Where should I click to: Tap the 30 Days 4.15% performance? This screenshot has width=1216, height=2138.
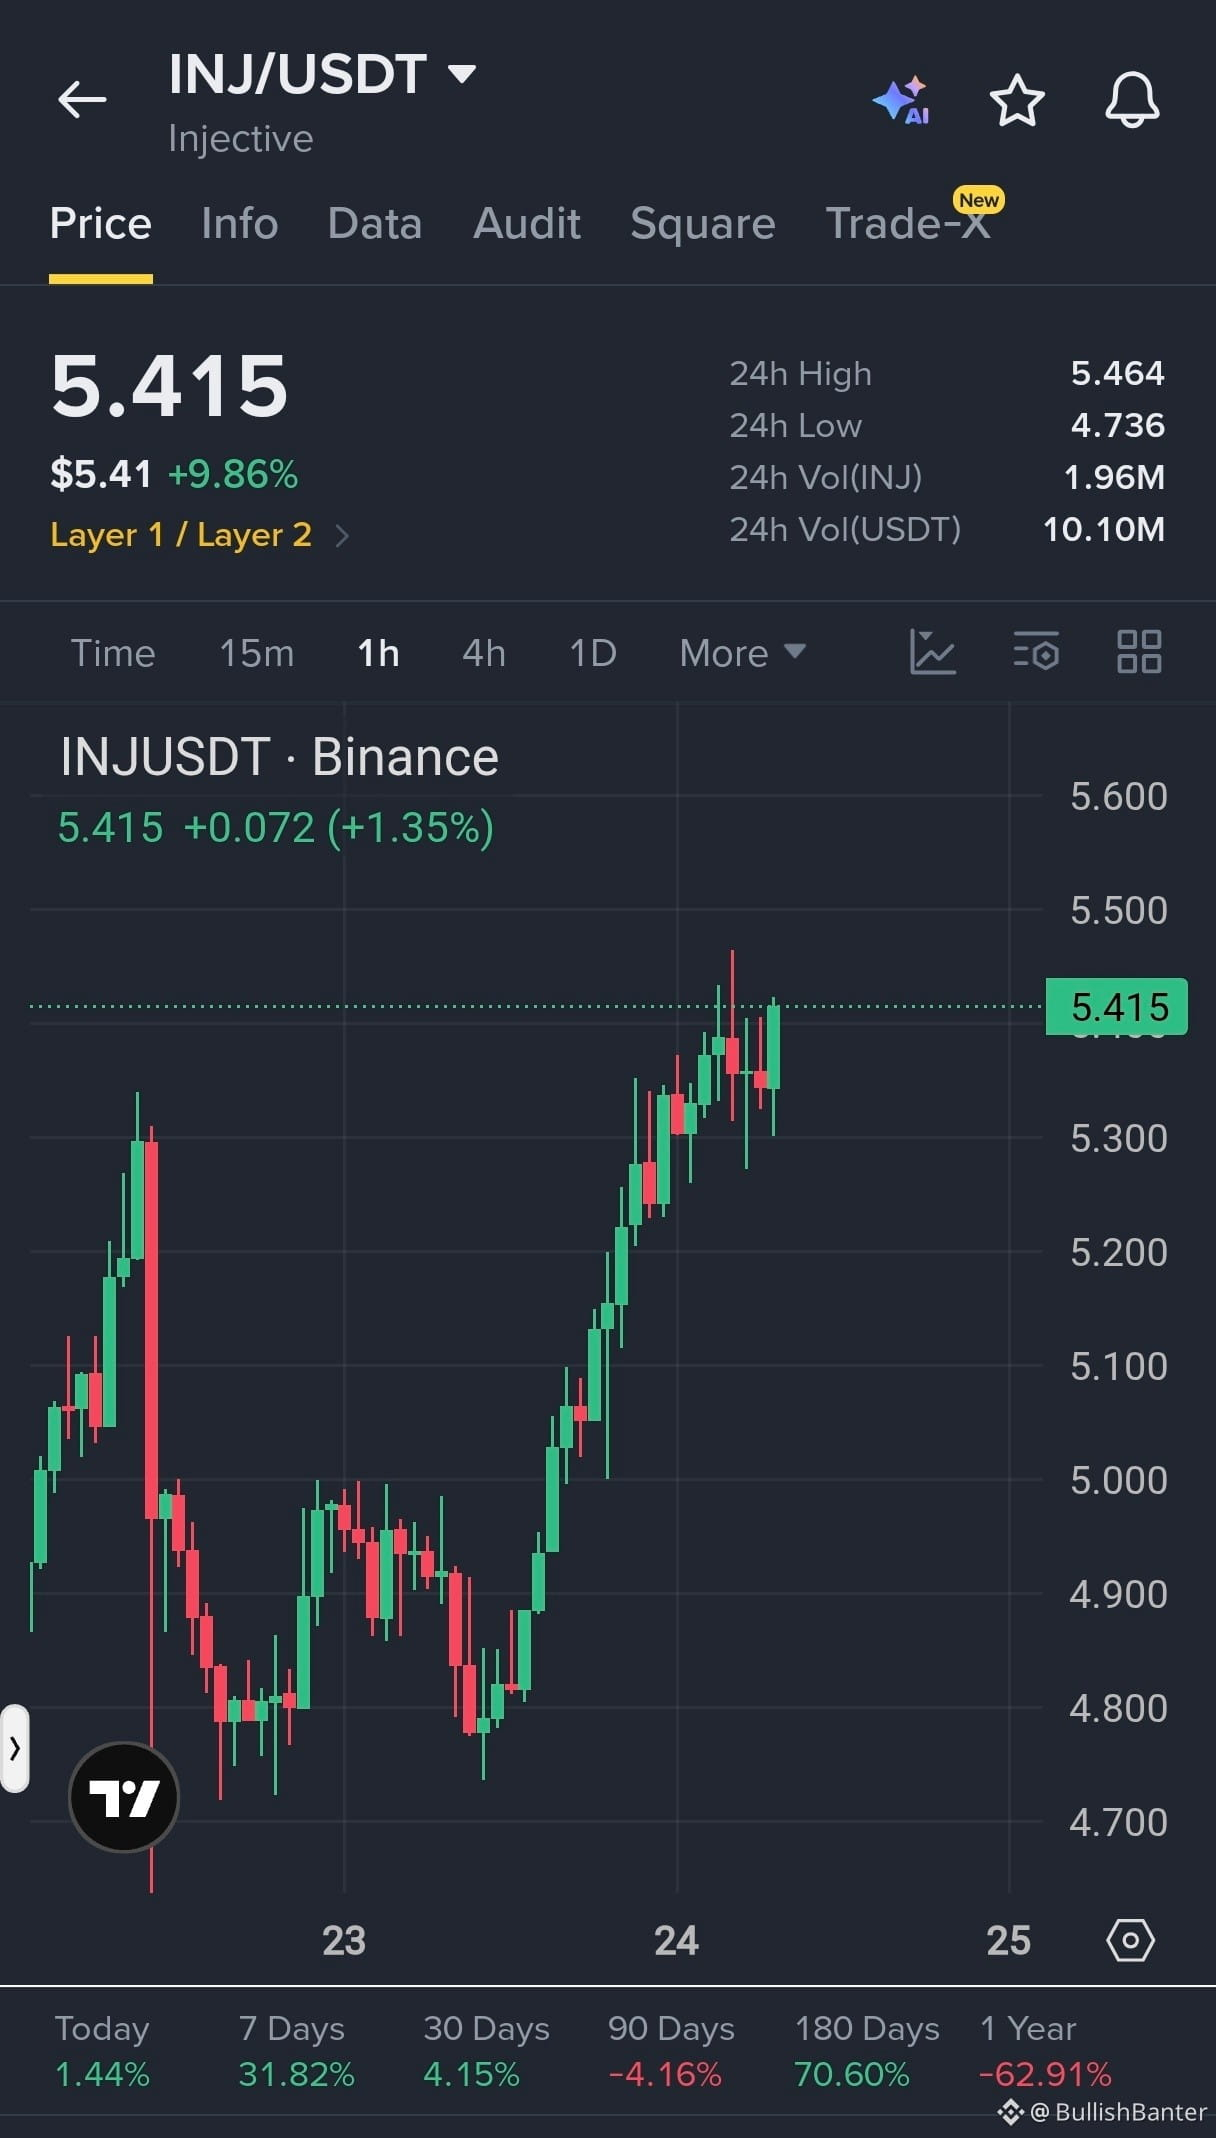(x=486, y=2051)
